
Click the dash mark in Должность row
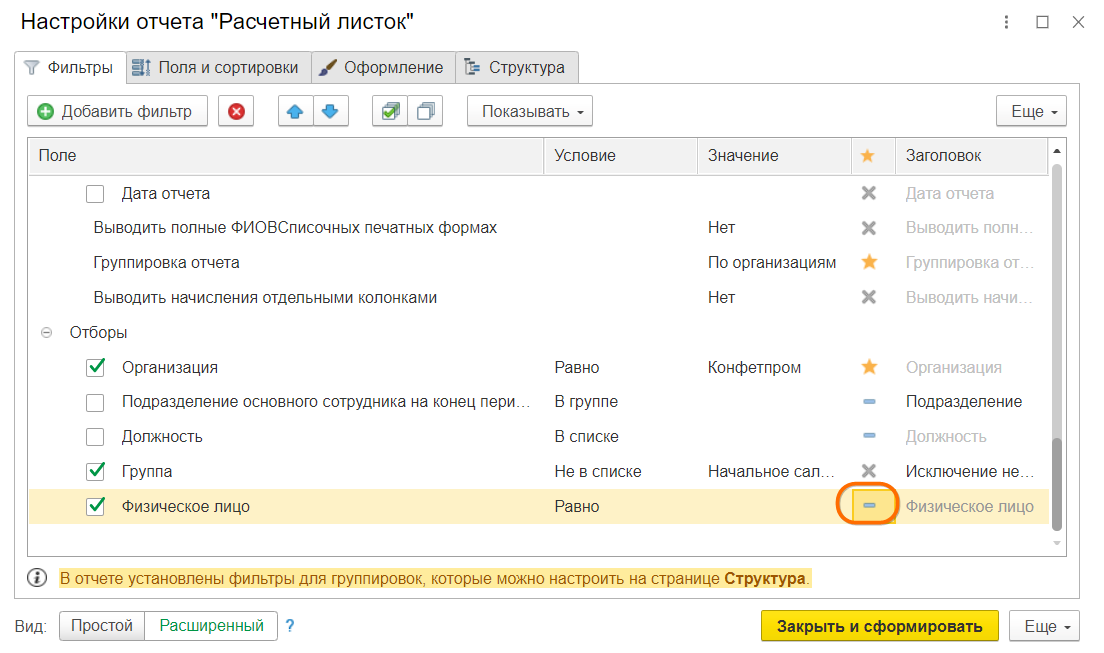(x=869, y=436)
